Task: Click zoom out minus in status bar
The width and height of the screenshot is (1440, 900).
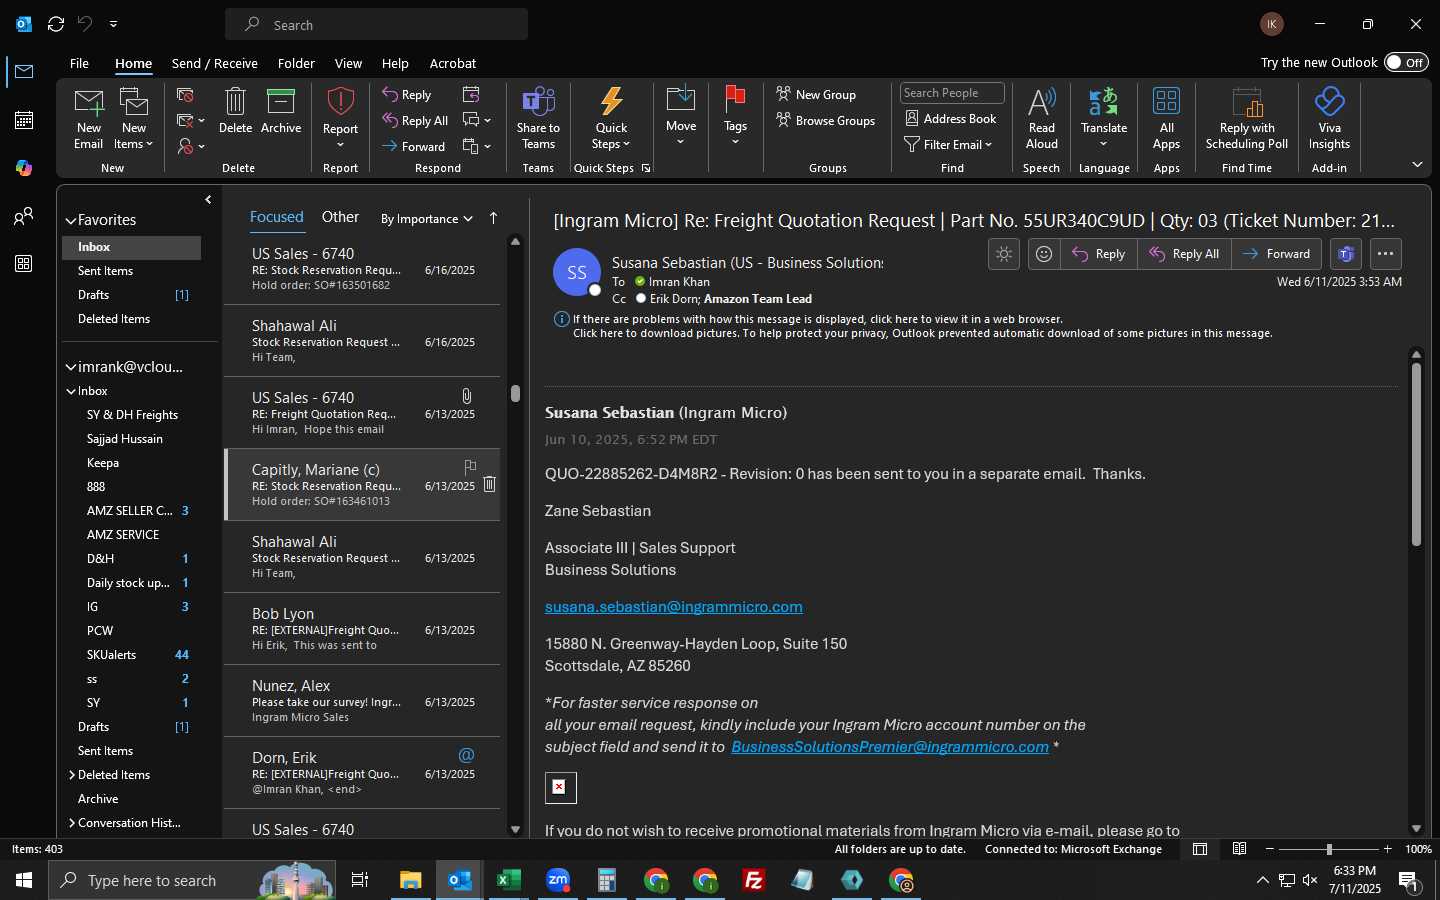Action: 1270,849
